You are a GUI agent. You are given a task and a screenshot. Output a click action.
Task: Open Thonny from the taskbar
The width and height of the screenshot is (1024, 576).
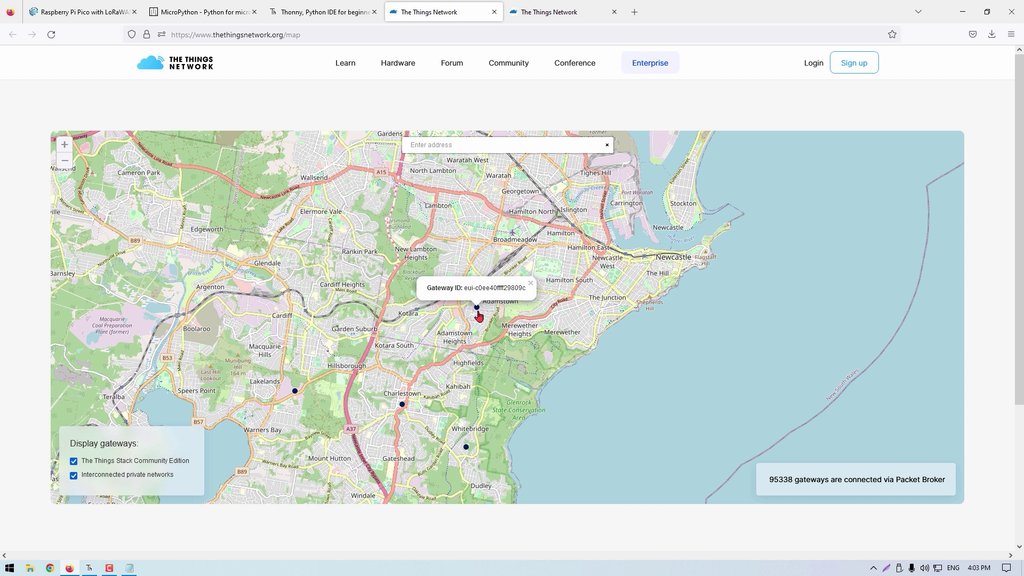click(x=89, y=568)
